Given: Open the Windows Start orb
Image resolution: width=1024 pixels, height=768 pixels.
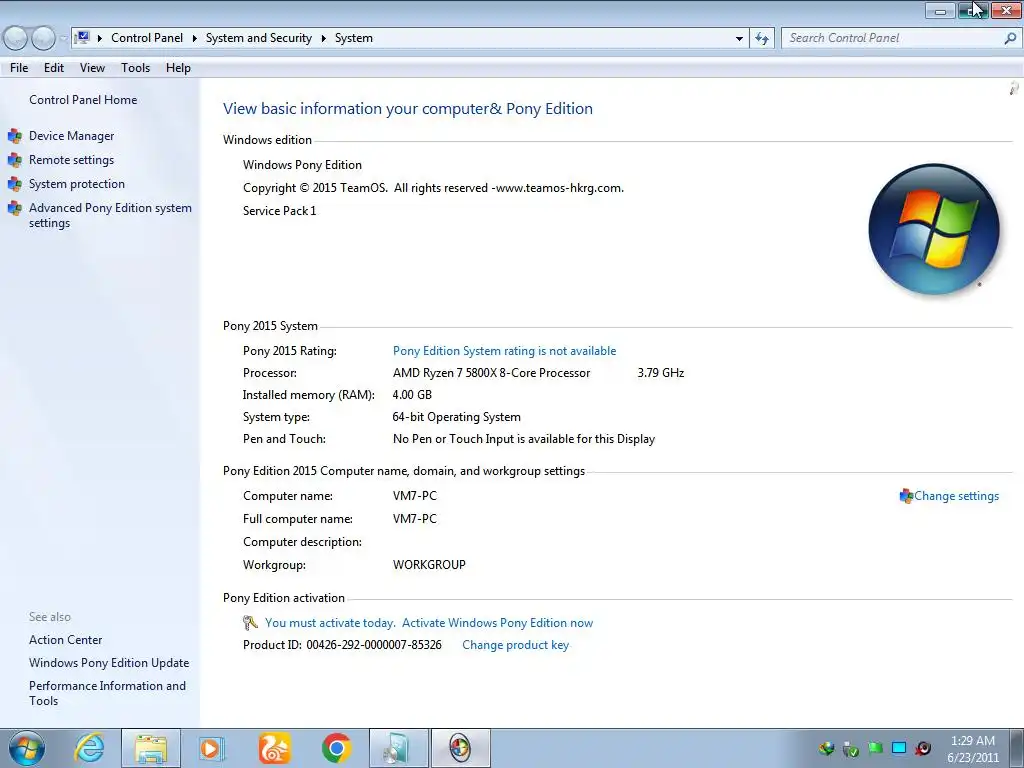Looking at the screenshot, I should (27, 748).
